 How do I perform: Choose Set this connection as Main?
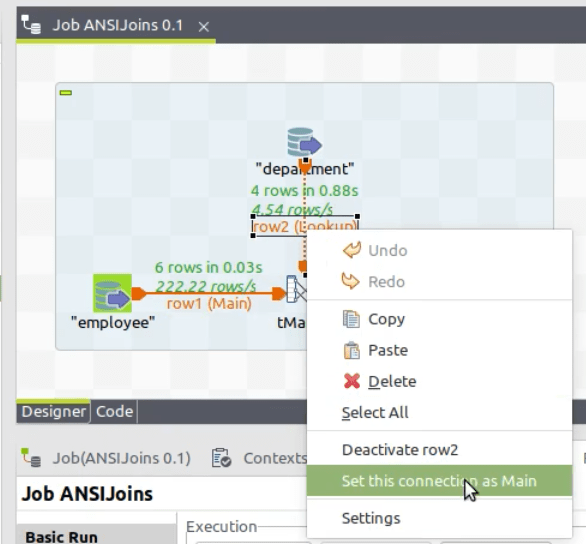point(440,481)
